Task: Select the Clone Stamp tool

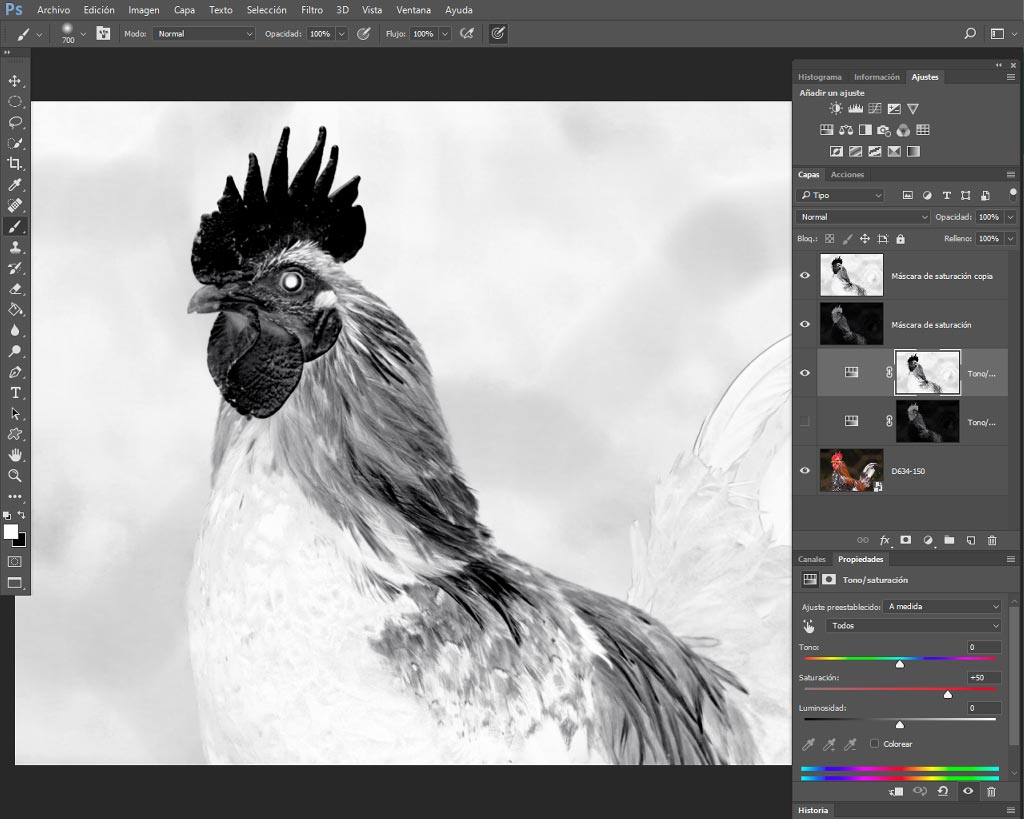Action: point(14,247)
